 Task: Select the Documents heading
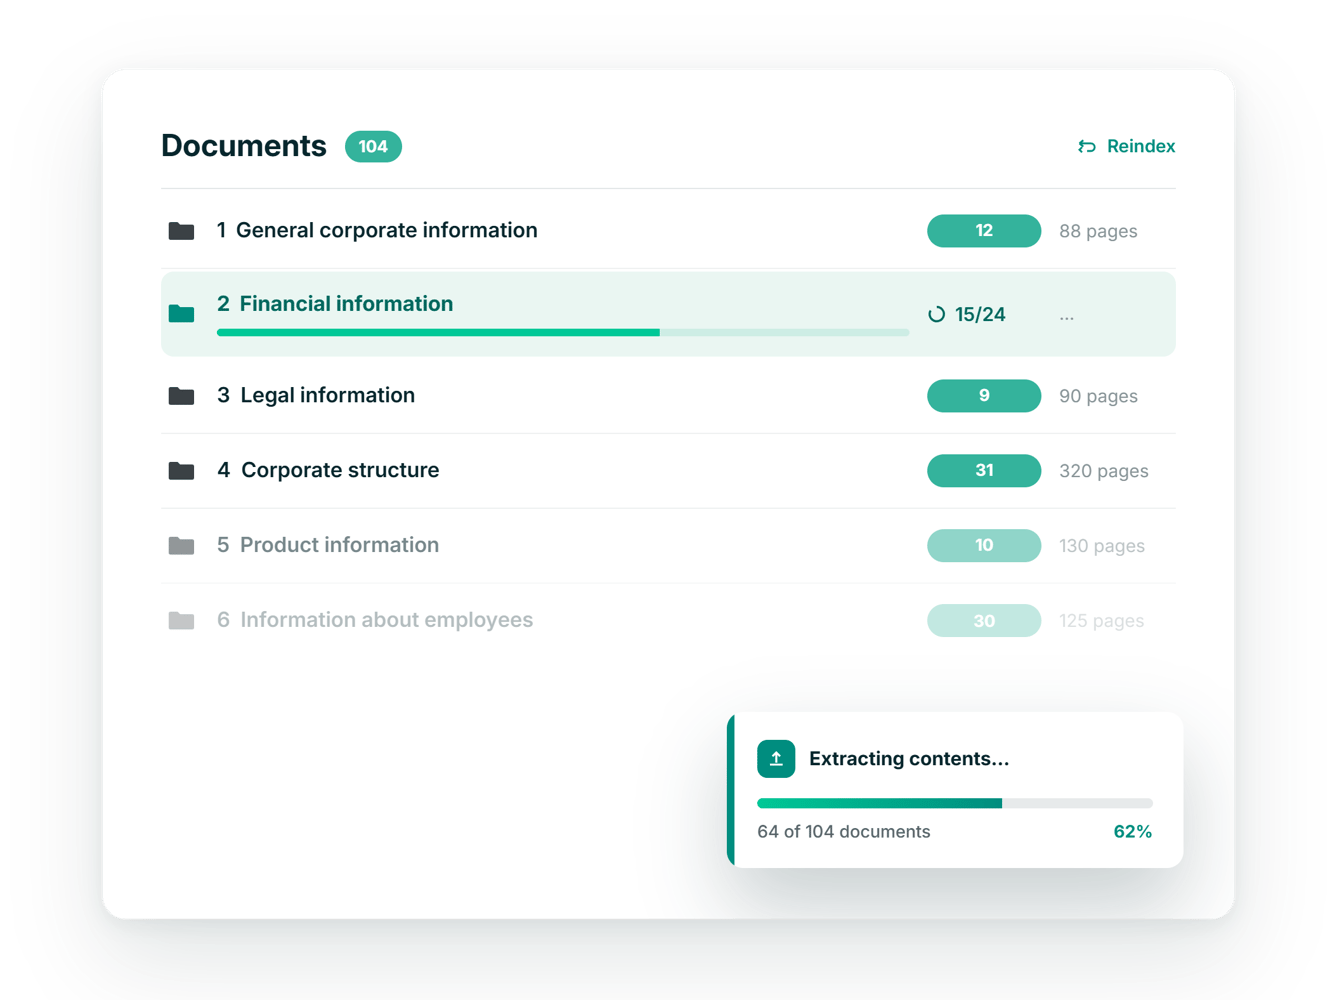(244, 146)
